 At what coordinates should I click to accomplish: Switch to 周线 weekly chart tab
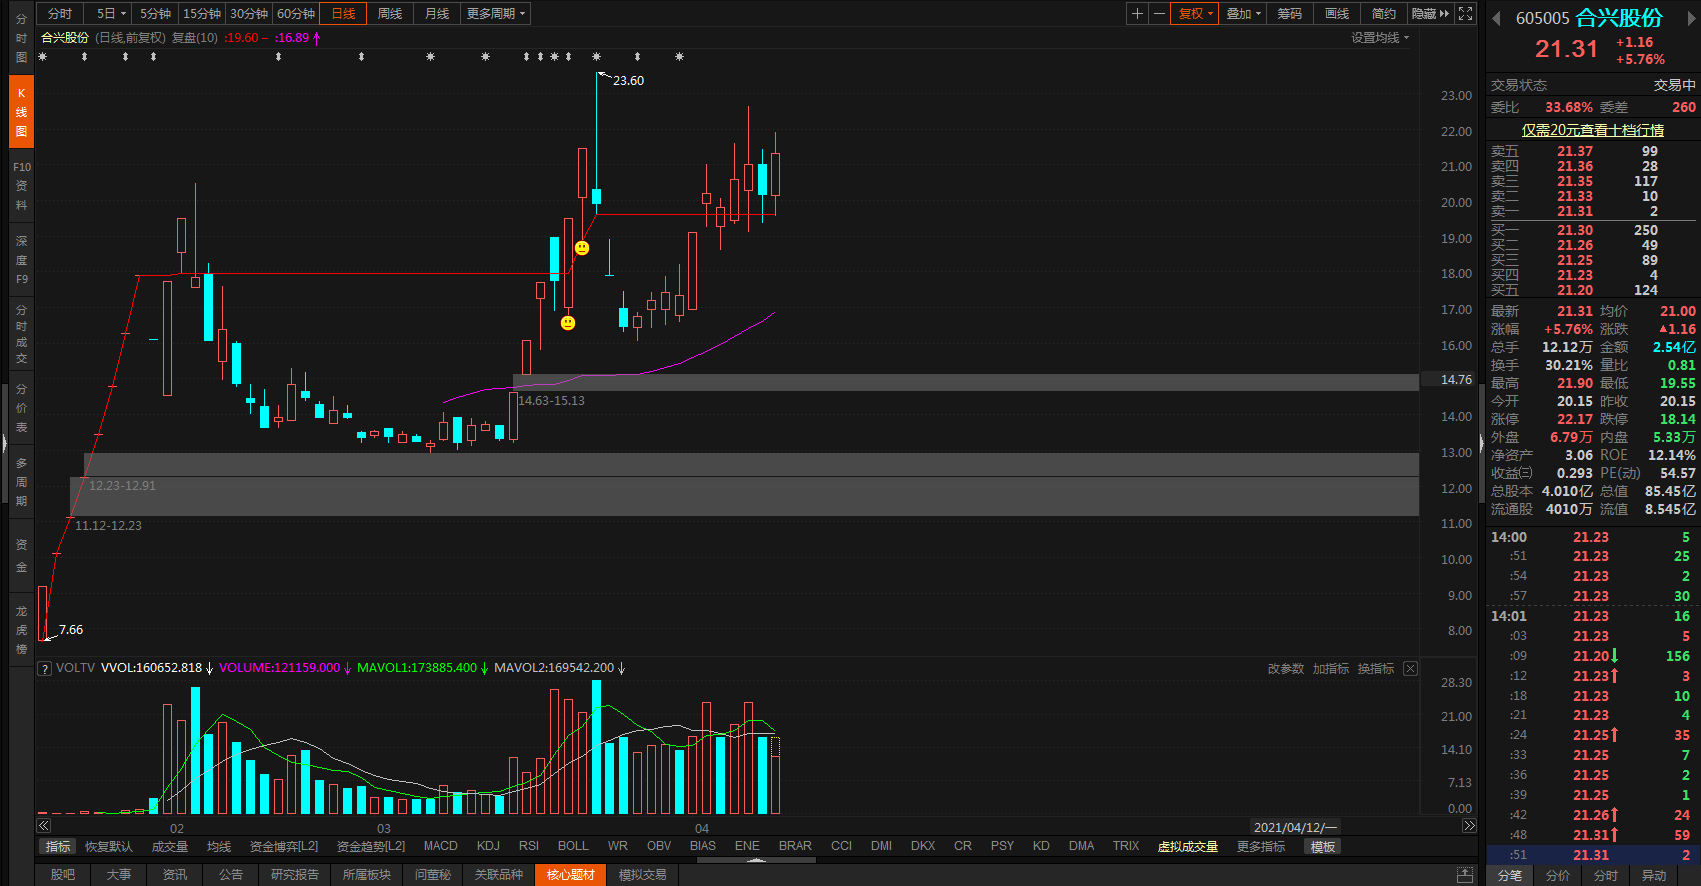point(390,13)
